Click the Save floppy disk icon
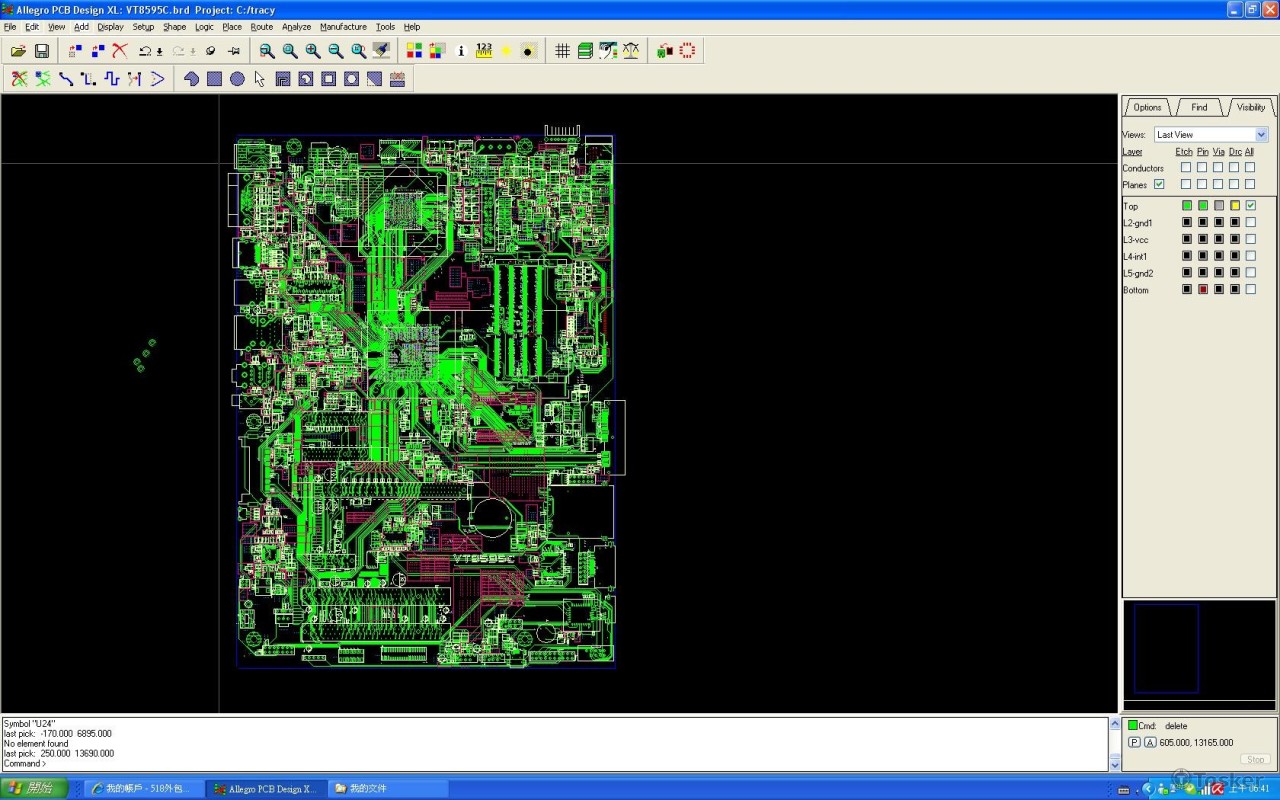Image resolution: width=1280 pixels, height=800 pixels. pyautogui.click(x=42, y=51)
